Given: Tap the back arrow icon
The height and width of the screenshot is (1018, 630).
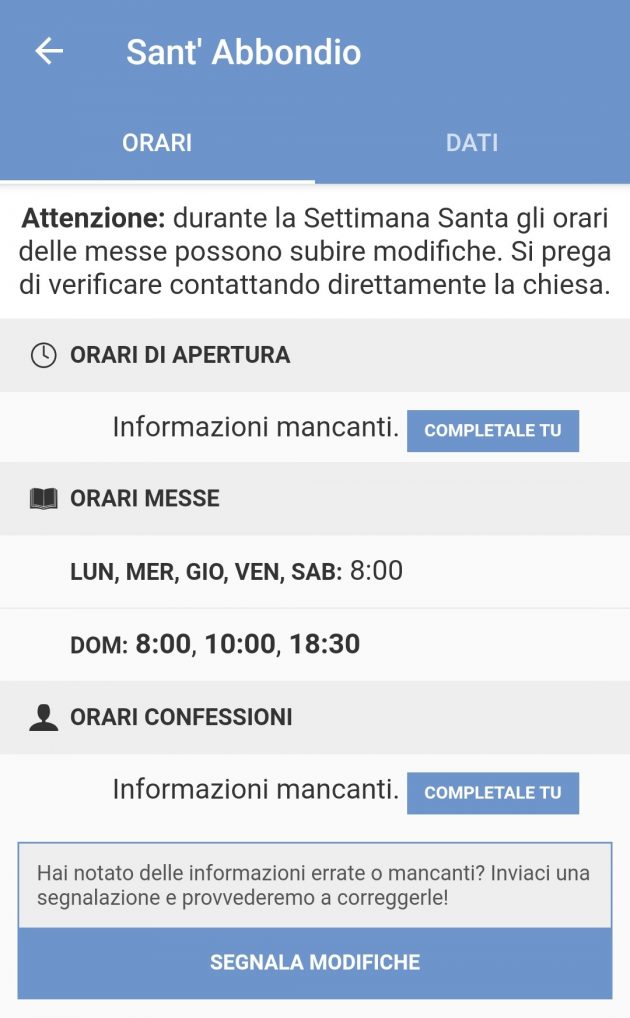Looking at the screenshot, I should [48, 52].
